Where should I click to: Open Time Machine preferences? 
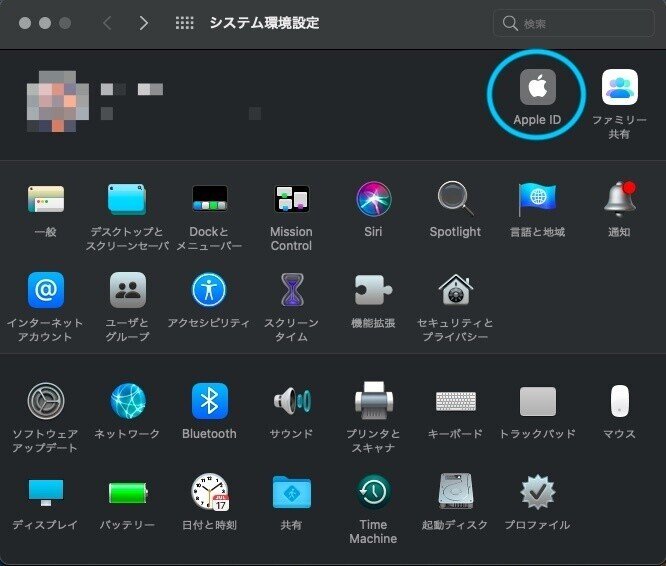[373, 492]
